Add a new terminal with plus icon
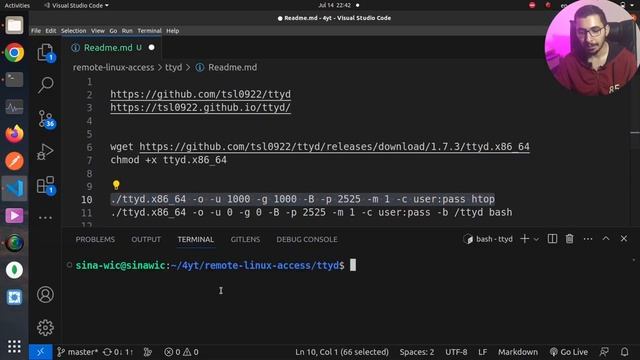 (x=524, y=239)
